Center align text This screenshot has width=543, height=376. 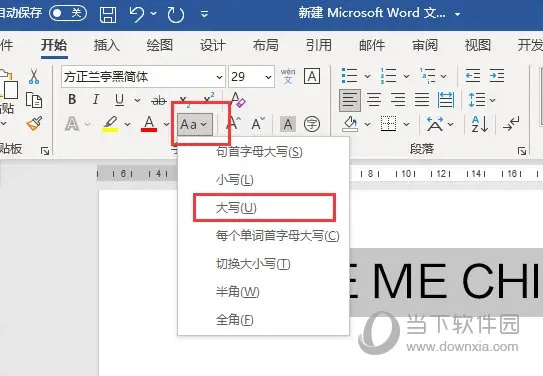(374, 100)
